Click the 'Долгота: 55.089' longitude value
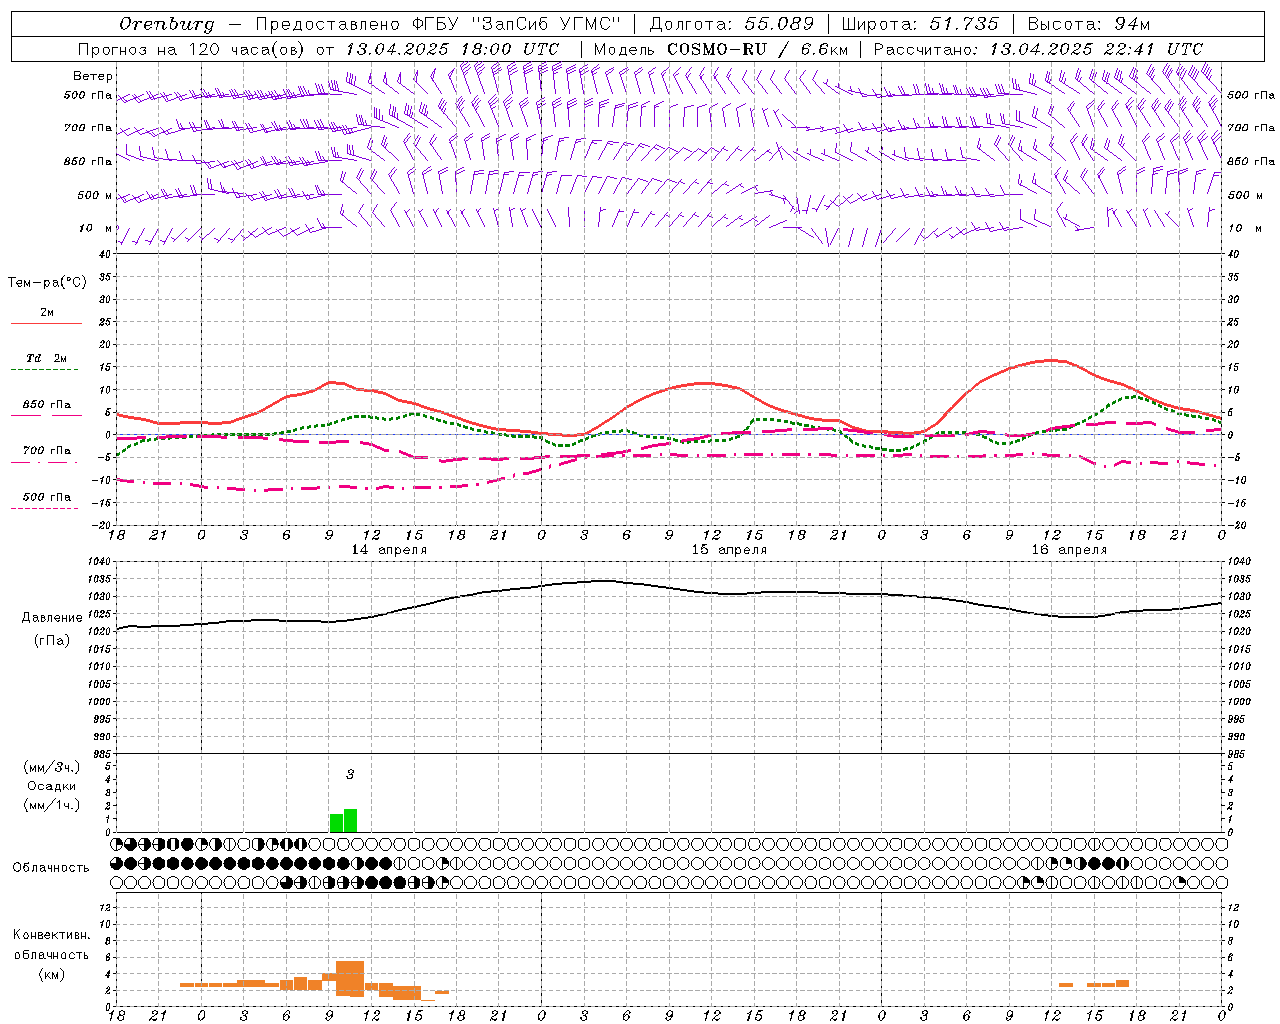Screen dimensions: 1280x1024 coord(731,24)
